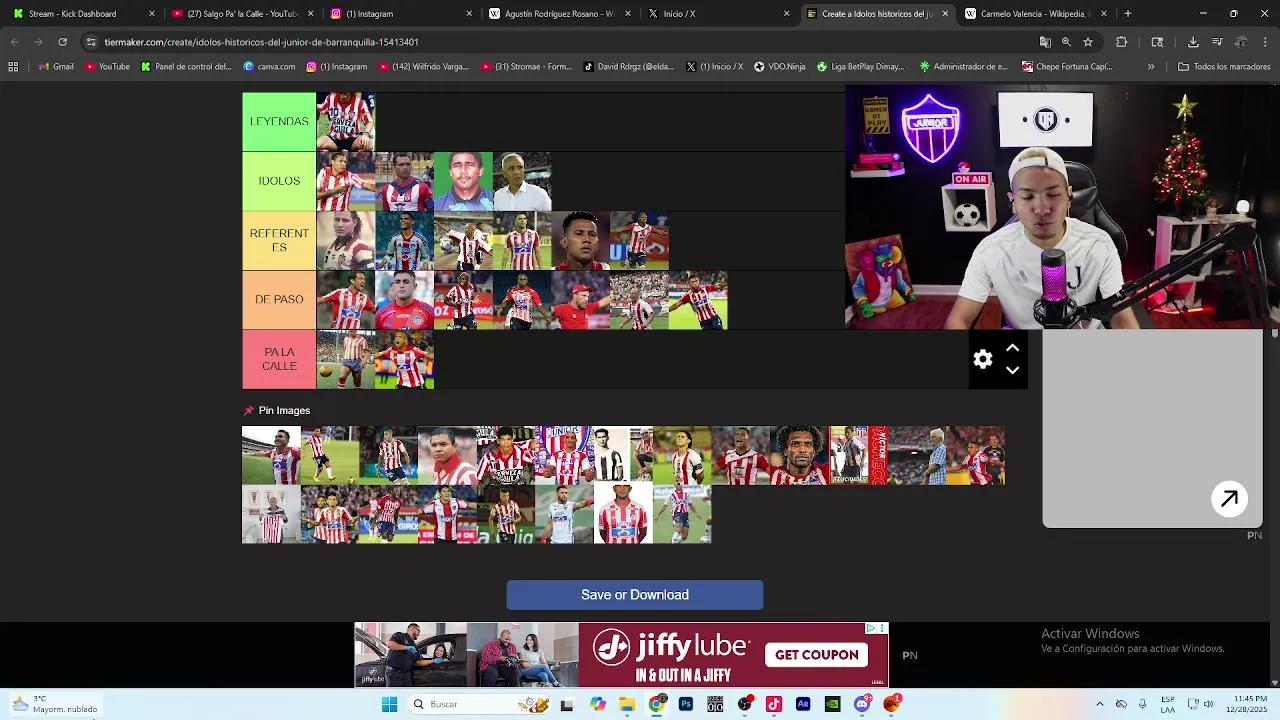Reload the page
1280x720 pixels.
(62, 42)
